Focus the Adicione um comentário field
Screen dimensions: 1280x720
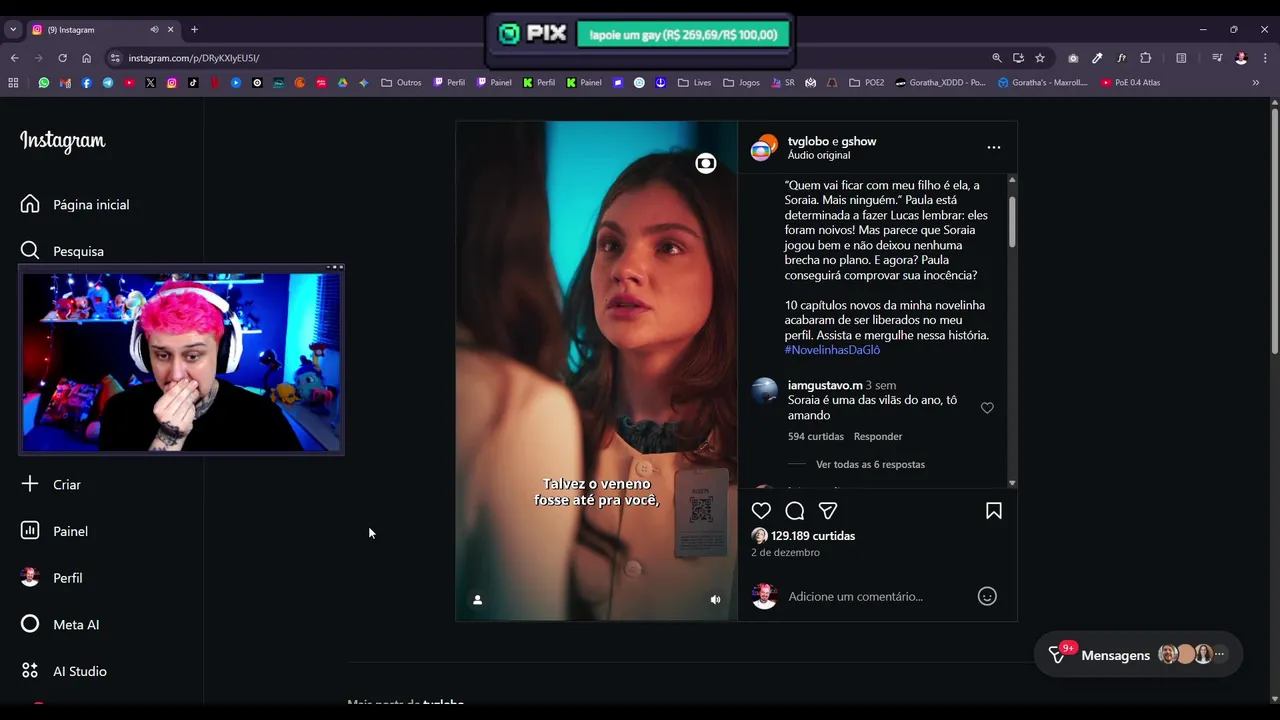pyautogui.click(x=878, y=596)
